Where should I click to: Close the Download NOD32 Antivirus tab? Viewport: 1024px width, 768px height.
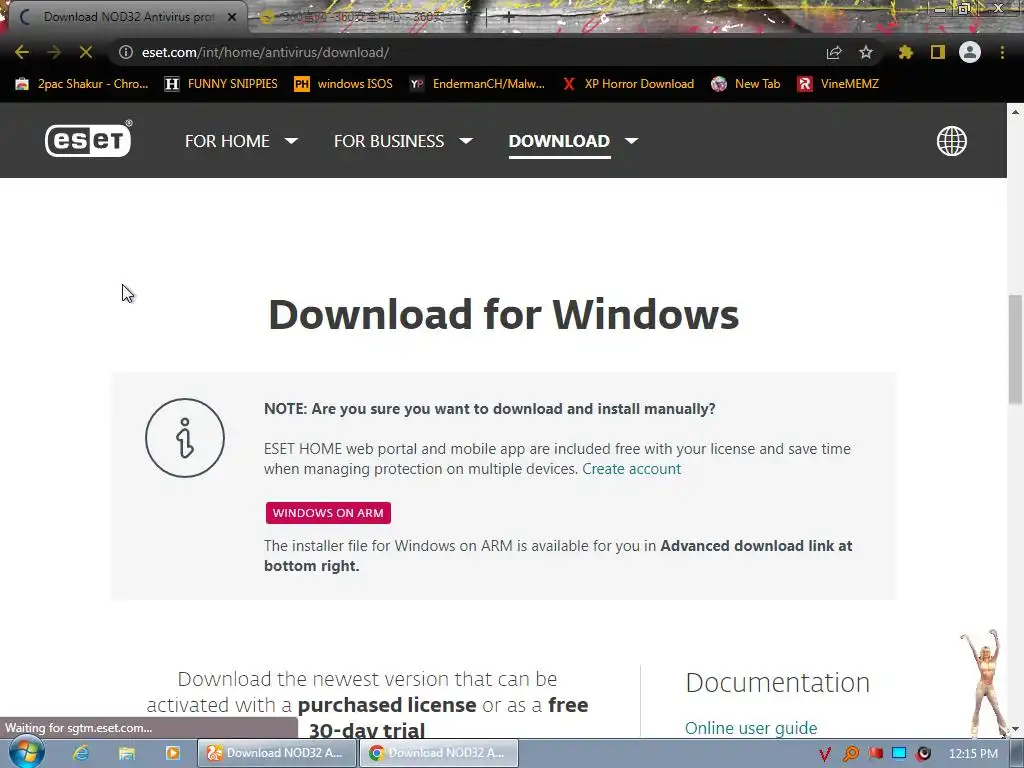pyautogui.click(x=232, y=18)
